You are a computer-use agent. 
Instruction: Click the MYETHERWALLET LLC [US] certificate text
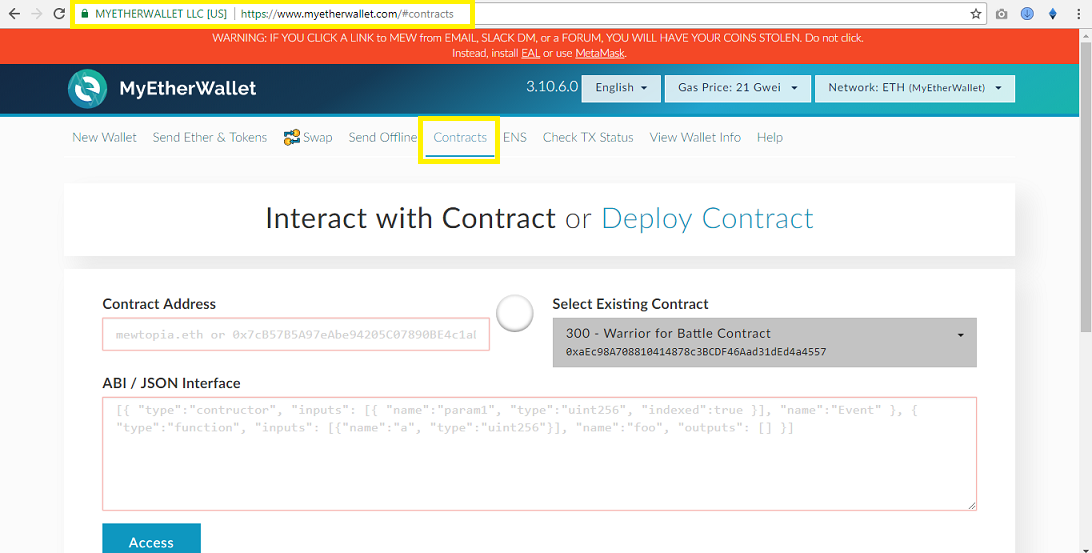(x=161, y=14)
